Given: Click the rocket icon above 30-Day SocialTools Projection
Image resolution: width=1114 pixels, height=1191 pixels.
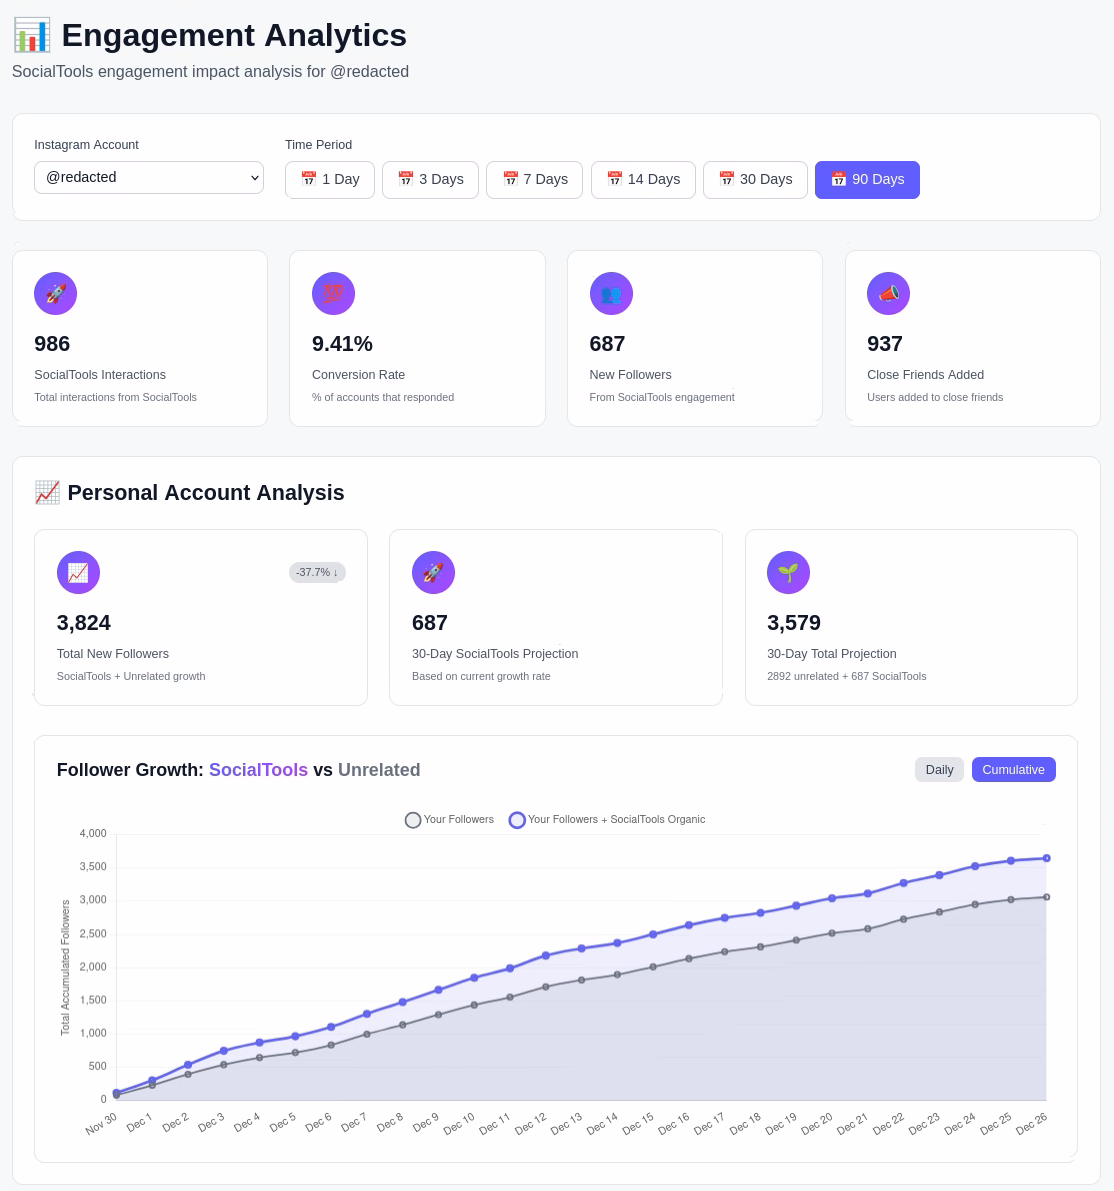Looking at the screenshot, I should click(x=433, y=572).
